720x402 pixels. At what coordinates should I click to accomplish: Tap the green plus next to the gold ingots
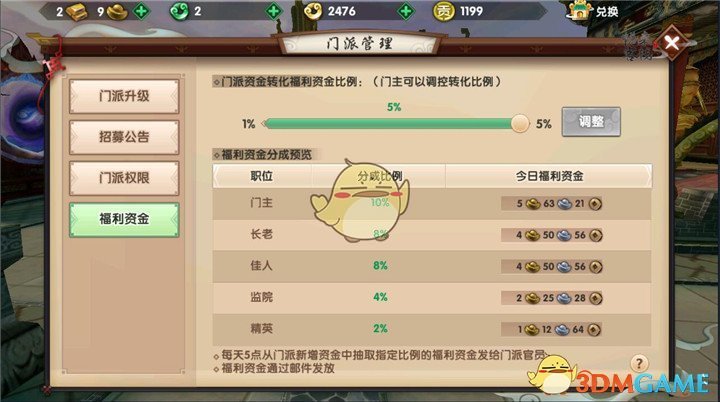[x=141, y=11]
